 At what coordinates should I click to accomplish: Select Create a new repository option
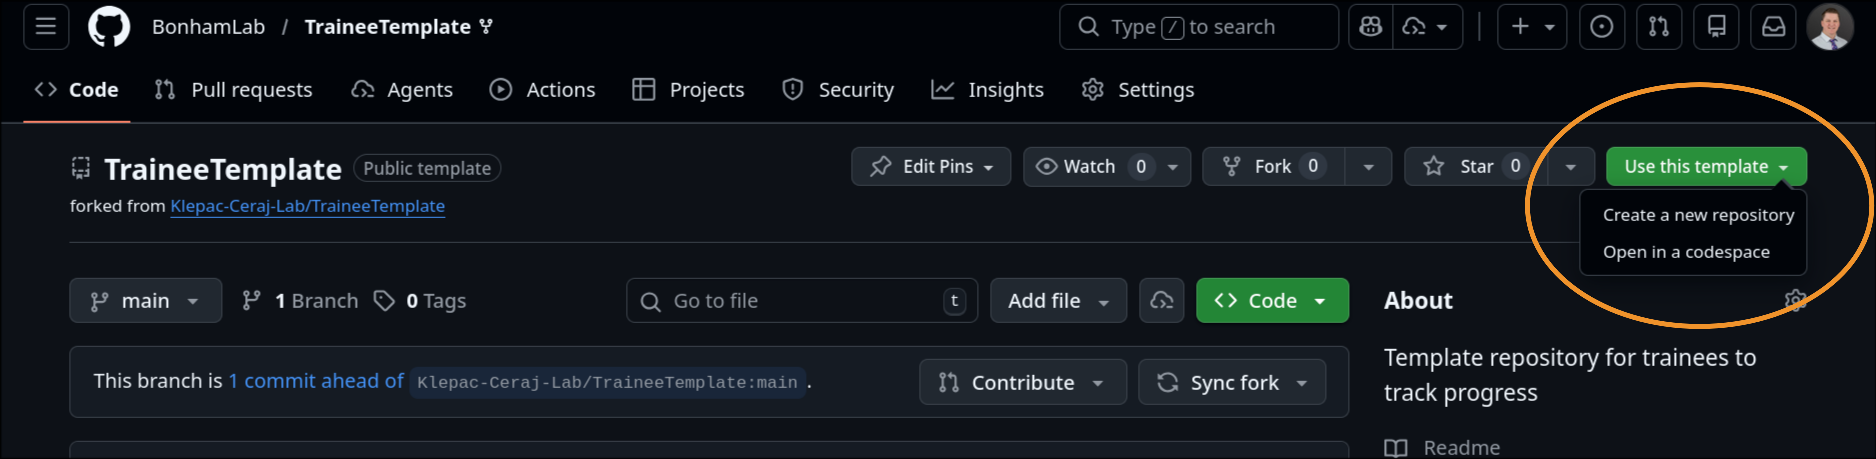(x=1697, y=215)
